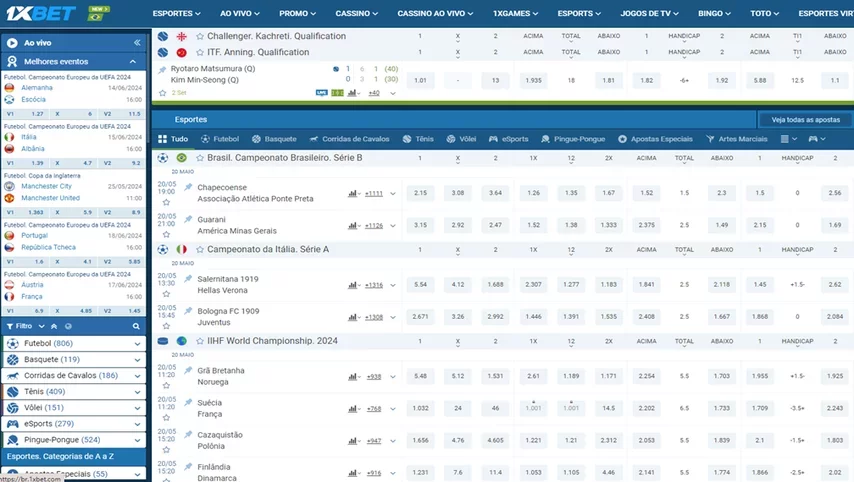Select odds 5.48 for Grã Bretanha

(x=420, y=376)
